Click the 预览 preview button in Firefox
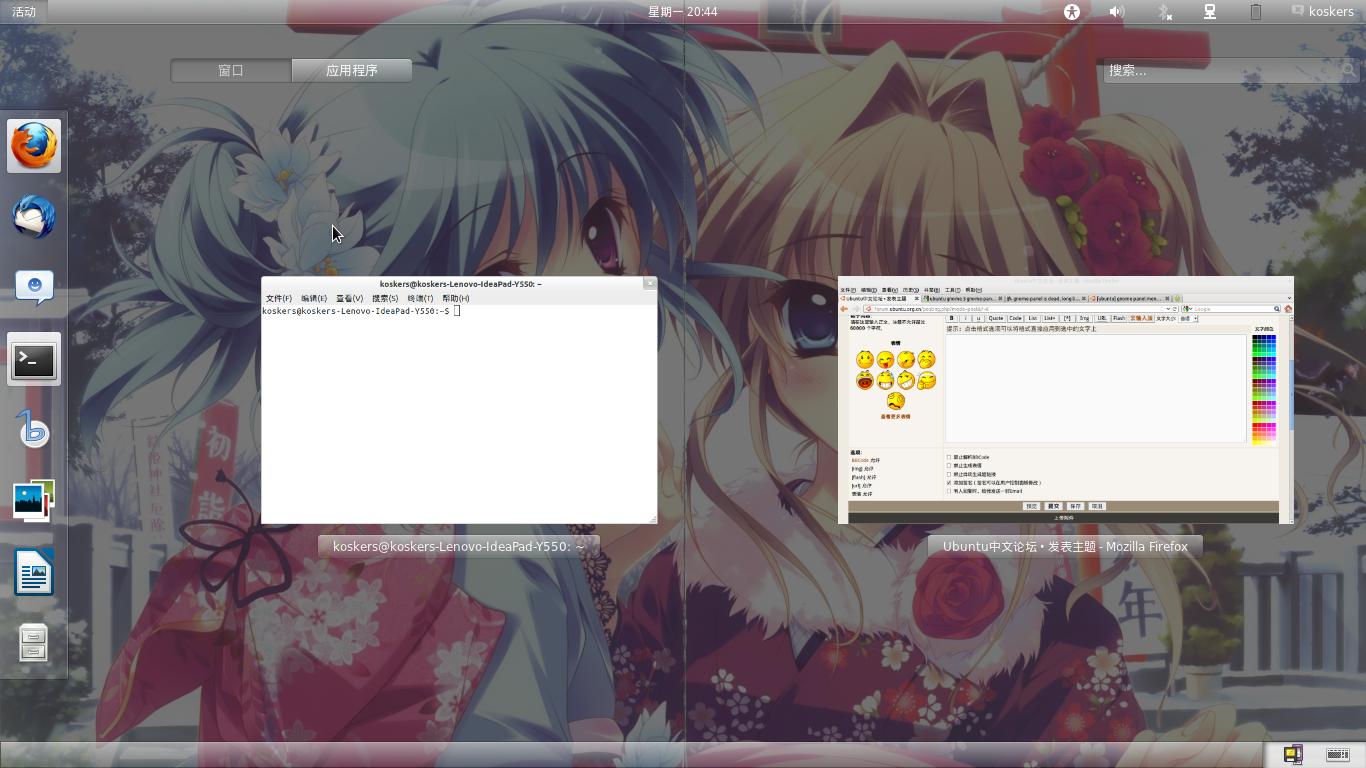This screenshot has height=768, width=1366. coord(1031,506)
